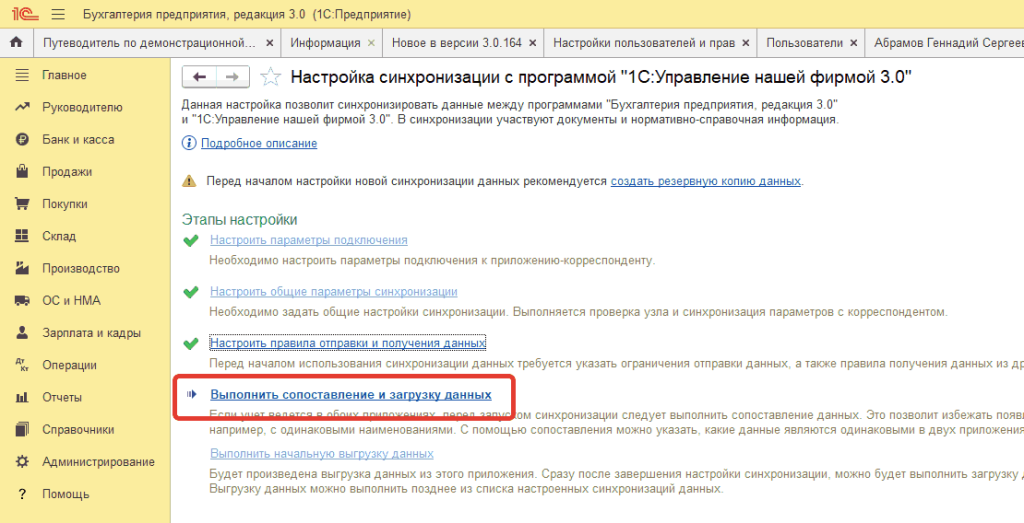
Task: Click the Покупки cart icon
Action: tap(22, 204)
